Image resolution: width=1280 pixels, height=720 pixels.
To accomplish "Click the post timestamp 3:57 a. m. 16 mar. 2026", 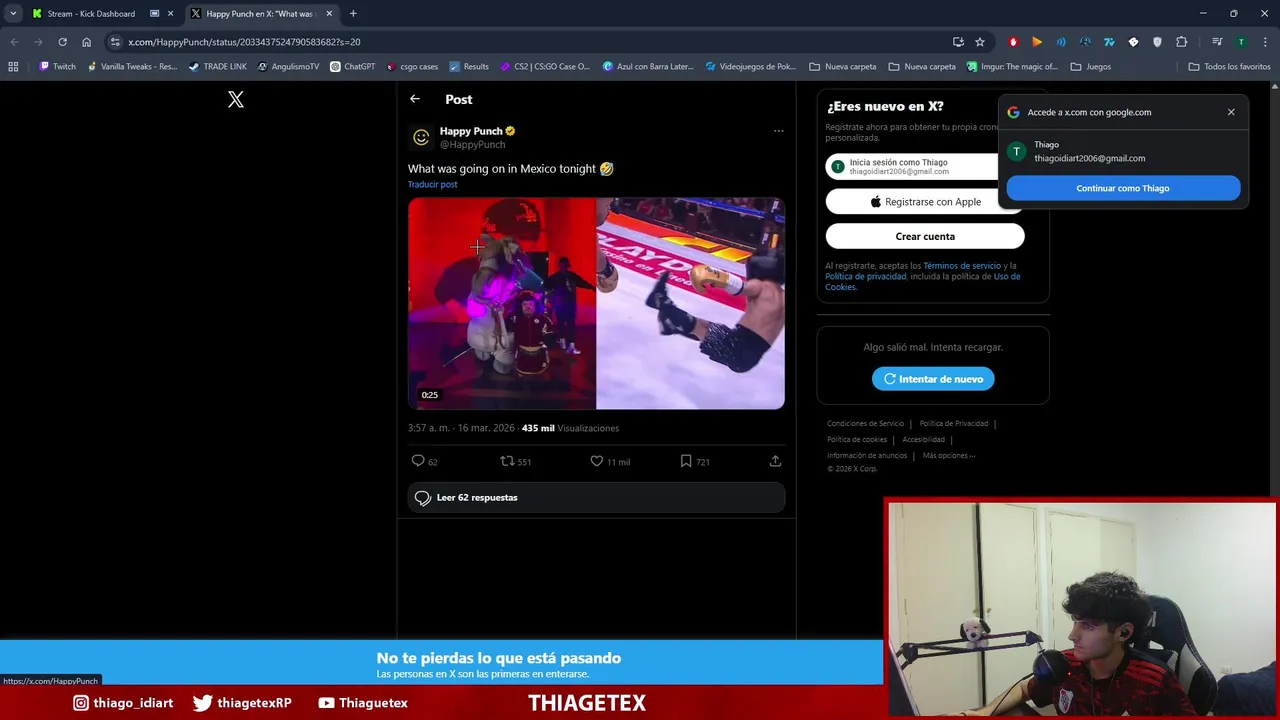I will pos(461,428).
